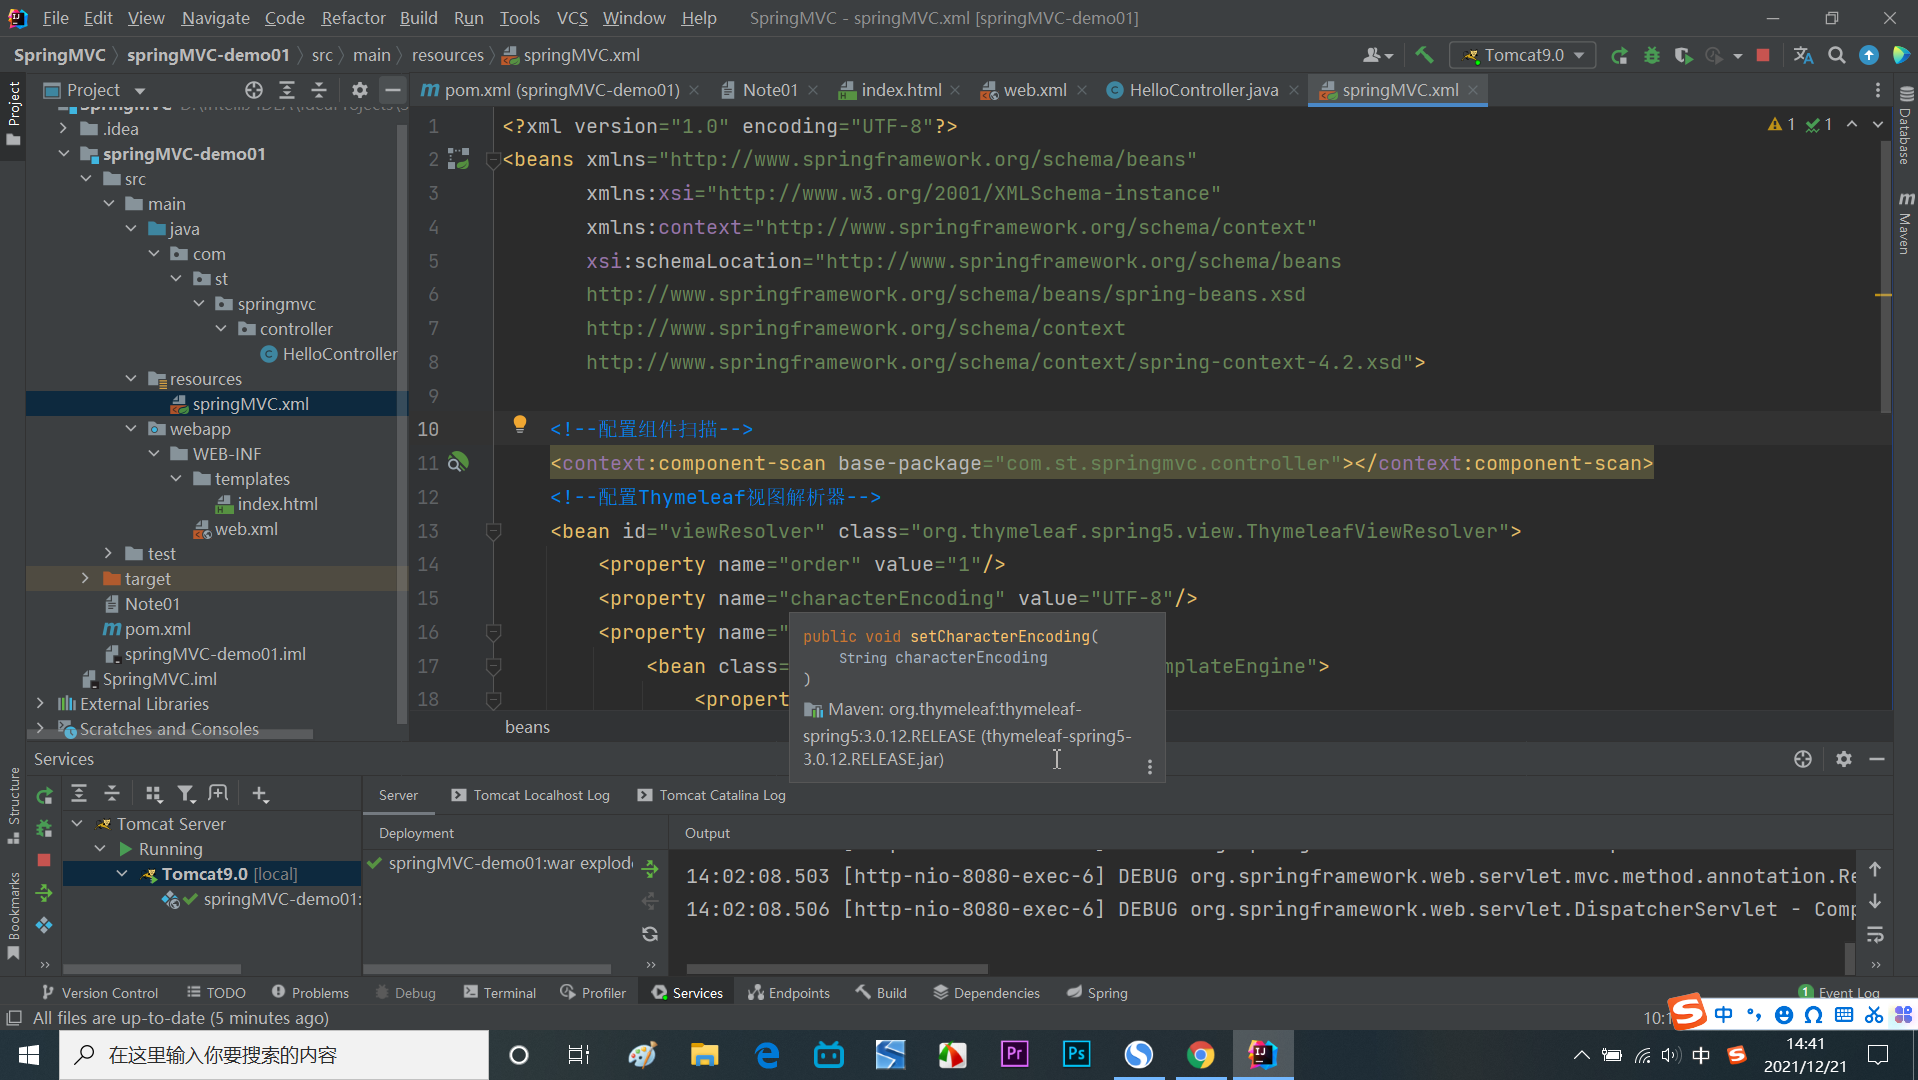Click the intention lightbulb on line 10
Screen dimensions: 1918x1080
pos(519,424)
